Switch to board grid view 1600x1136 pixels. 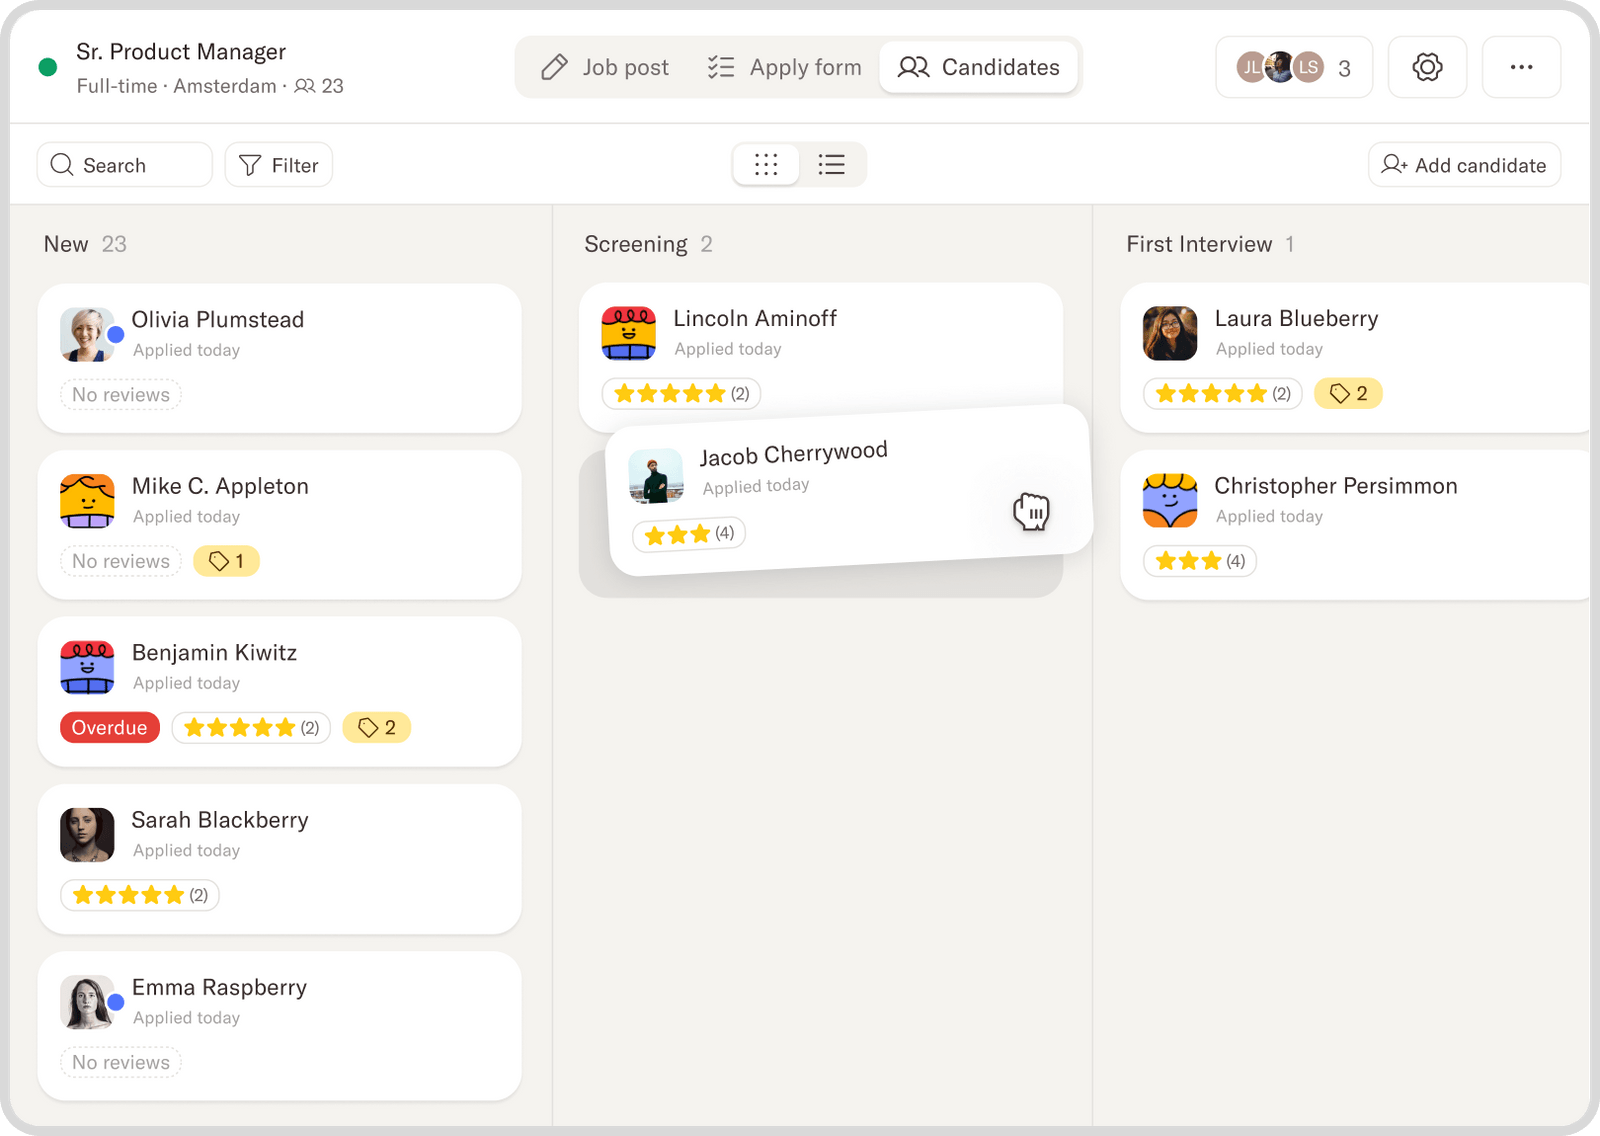tap(766, 164)
